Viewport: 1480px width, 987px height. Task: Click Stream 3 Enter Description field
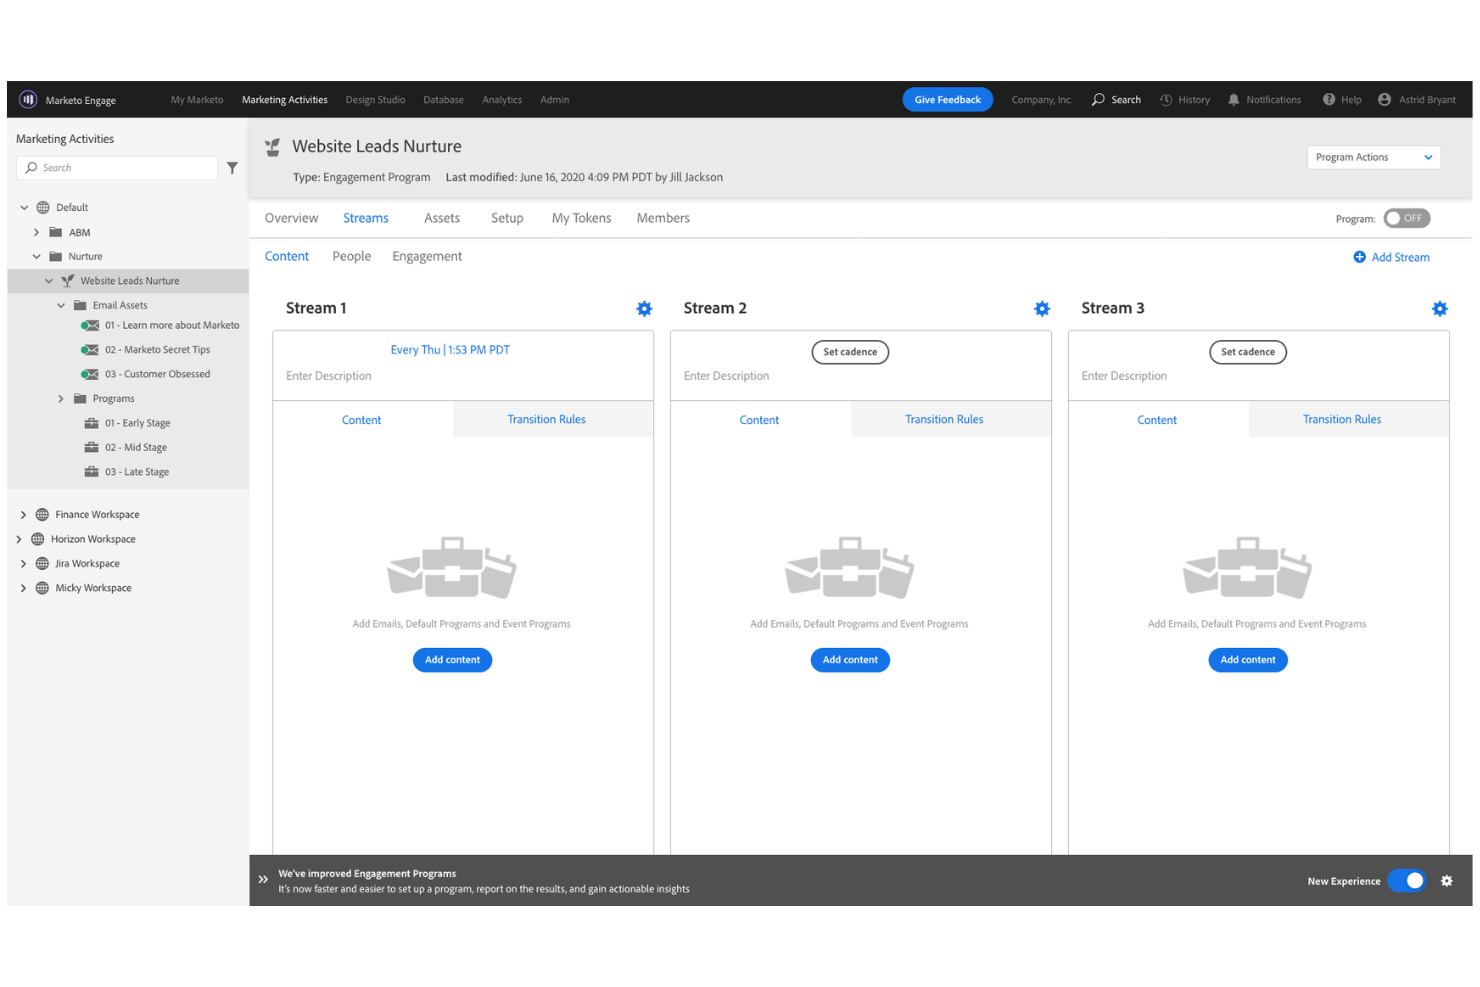[x=1124, y=376]
